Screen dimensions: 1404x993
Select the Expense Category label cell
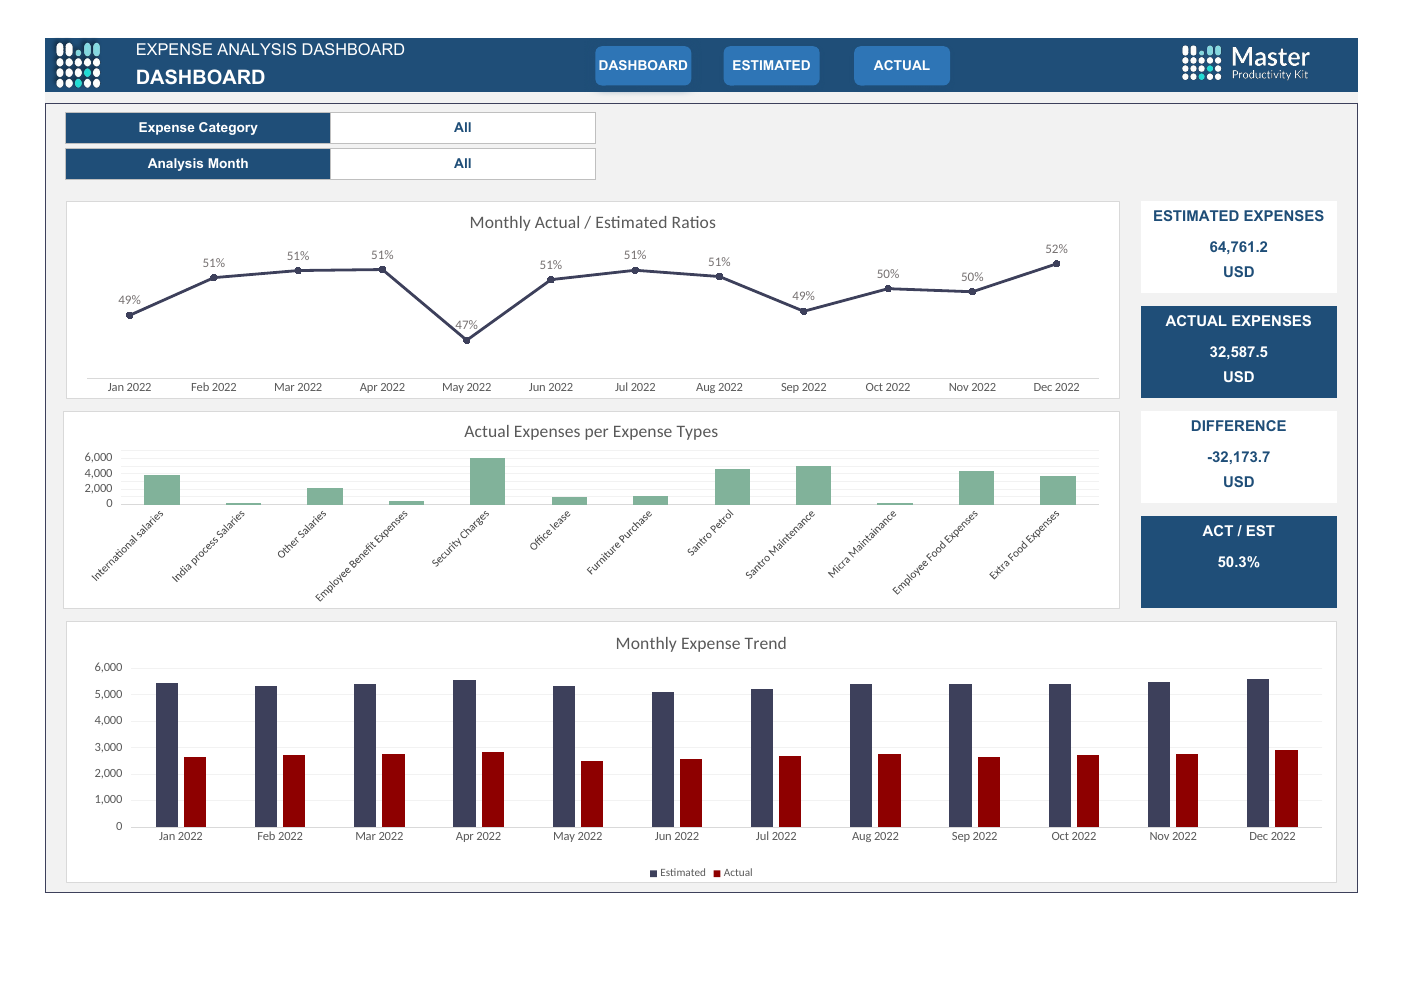coord(198,128)
